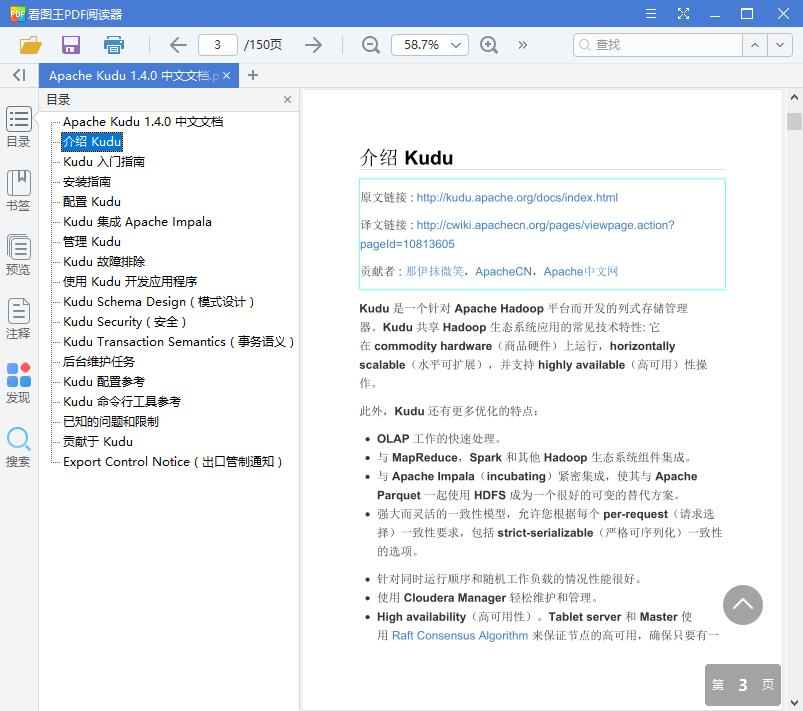Close the Apache Kudu document tab
The image size is (803, 711).
point(226,76)
